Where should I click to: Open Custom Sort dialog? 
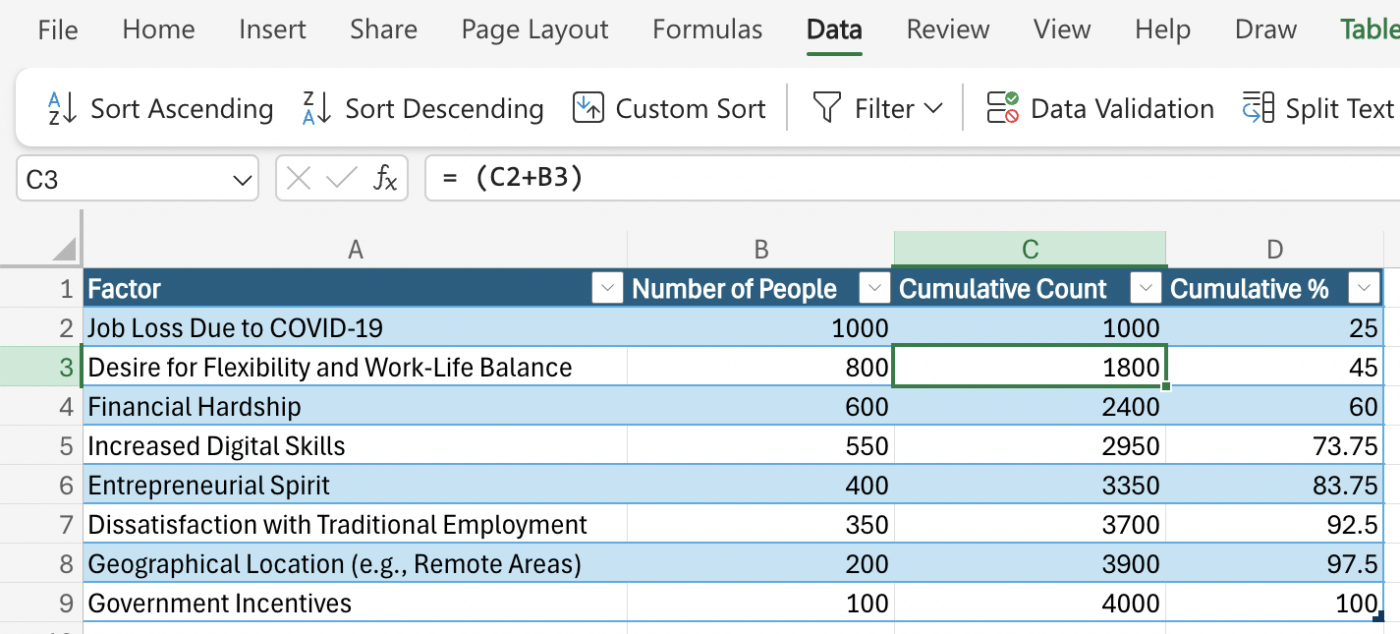coord(588,108)
